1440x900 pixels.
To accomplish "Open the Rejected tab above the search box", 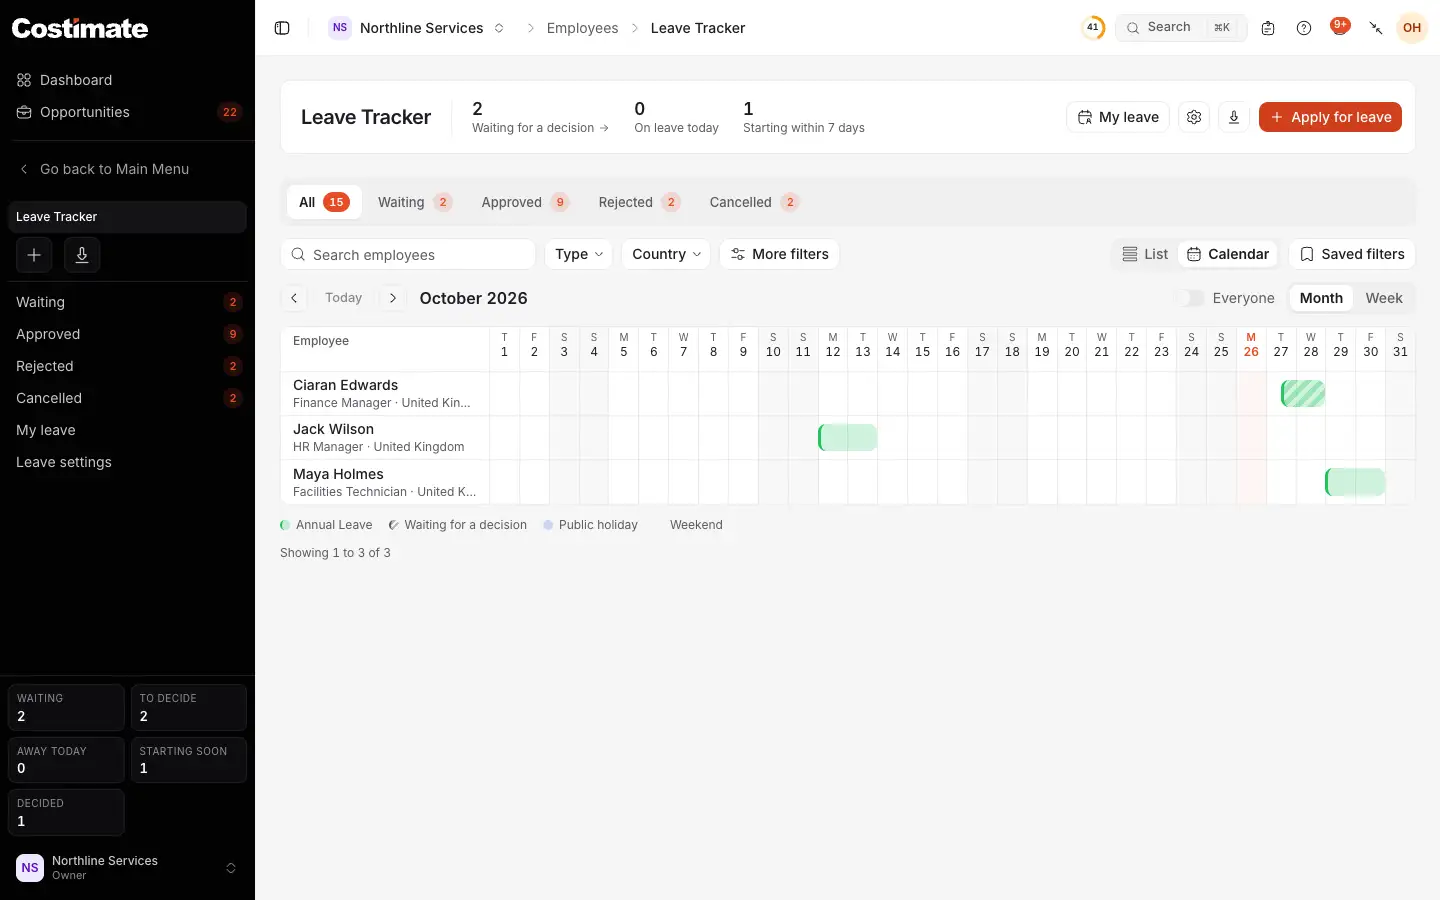I will [x=639, y=202].
